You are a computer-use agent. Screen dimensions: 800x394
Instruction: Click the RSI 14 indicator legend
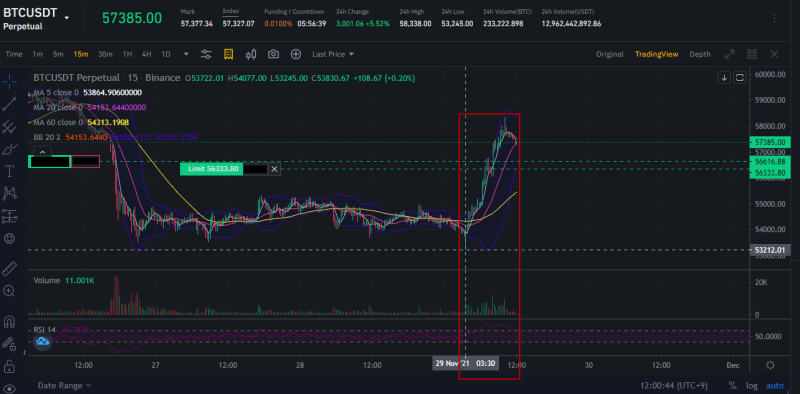point(61,330)
